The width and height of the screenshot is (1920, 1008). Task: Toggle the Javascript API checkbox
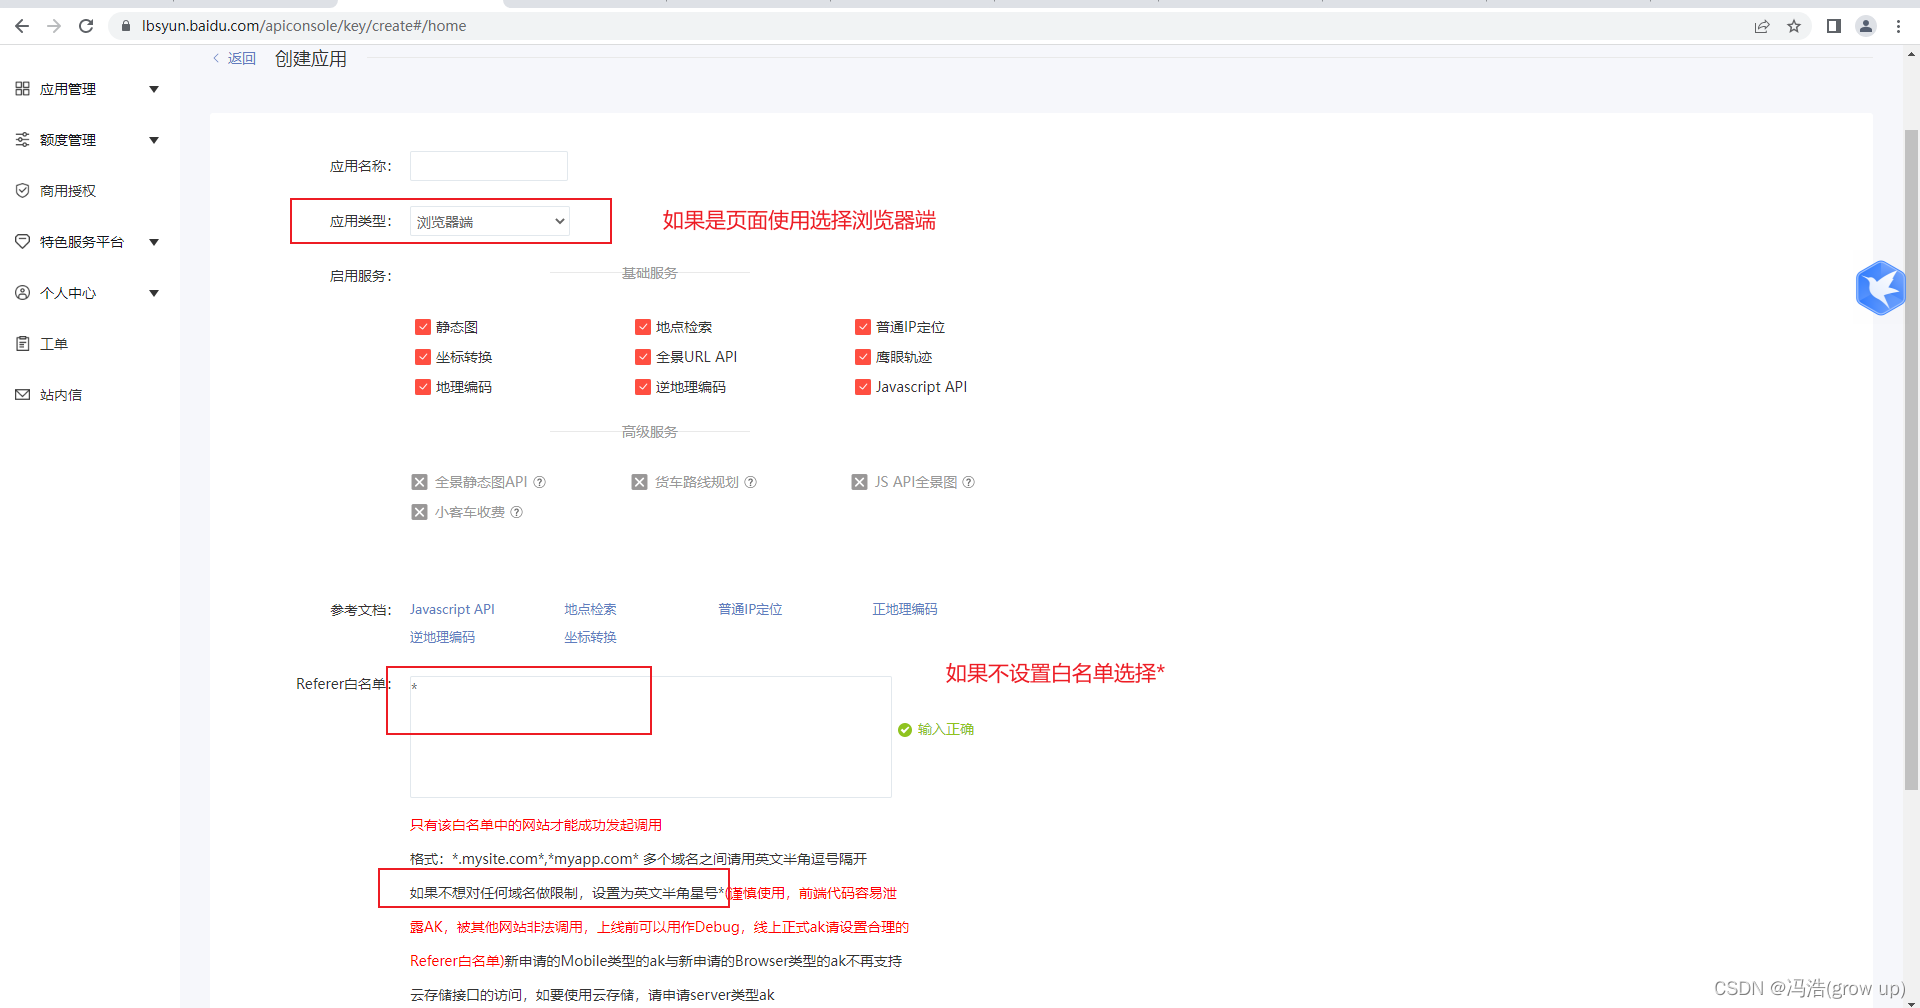click(863, 387)
